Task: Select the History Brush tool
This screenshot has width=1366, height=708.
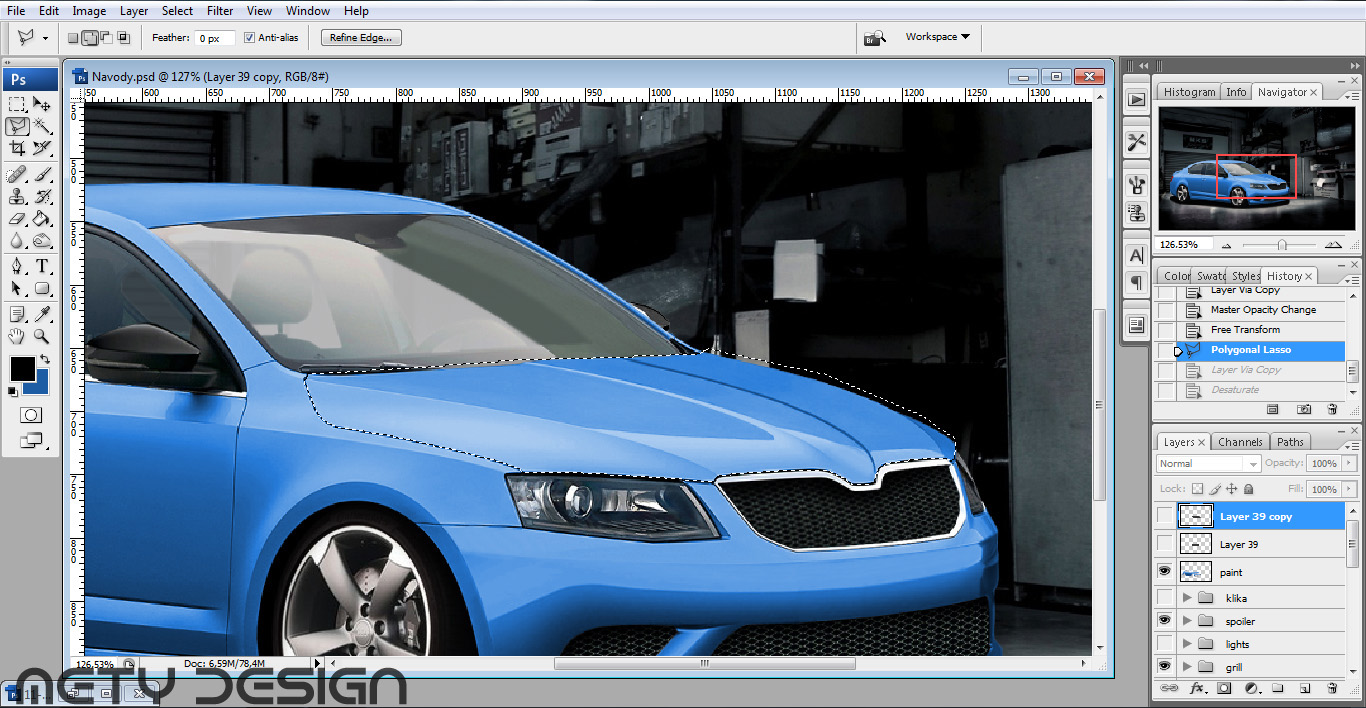Action: click(x=42, y=197)
